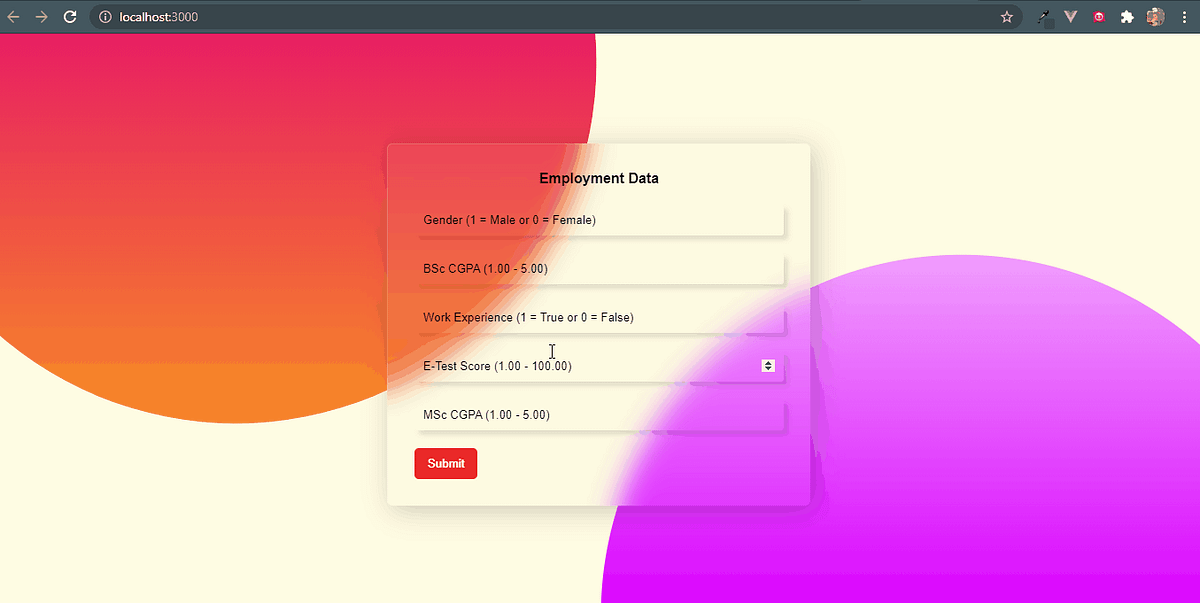The height and width of the screenshot is (603, 1200).
Task: Reload the localhost:3000 page
Action: (69, 16)
